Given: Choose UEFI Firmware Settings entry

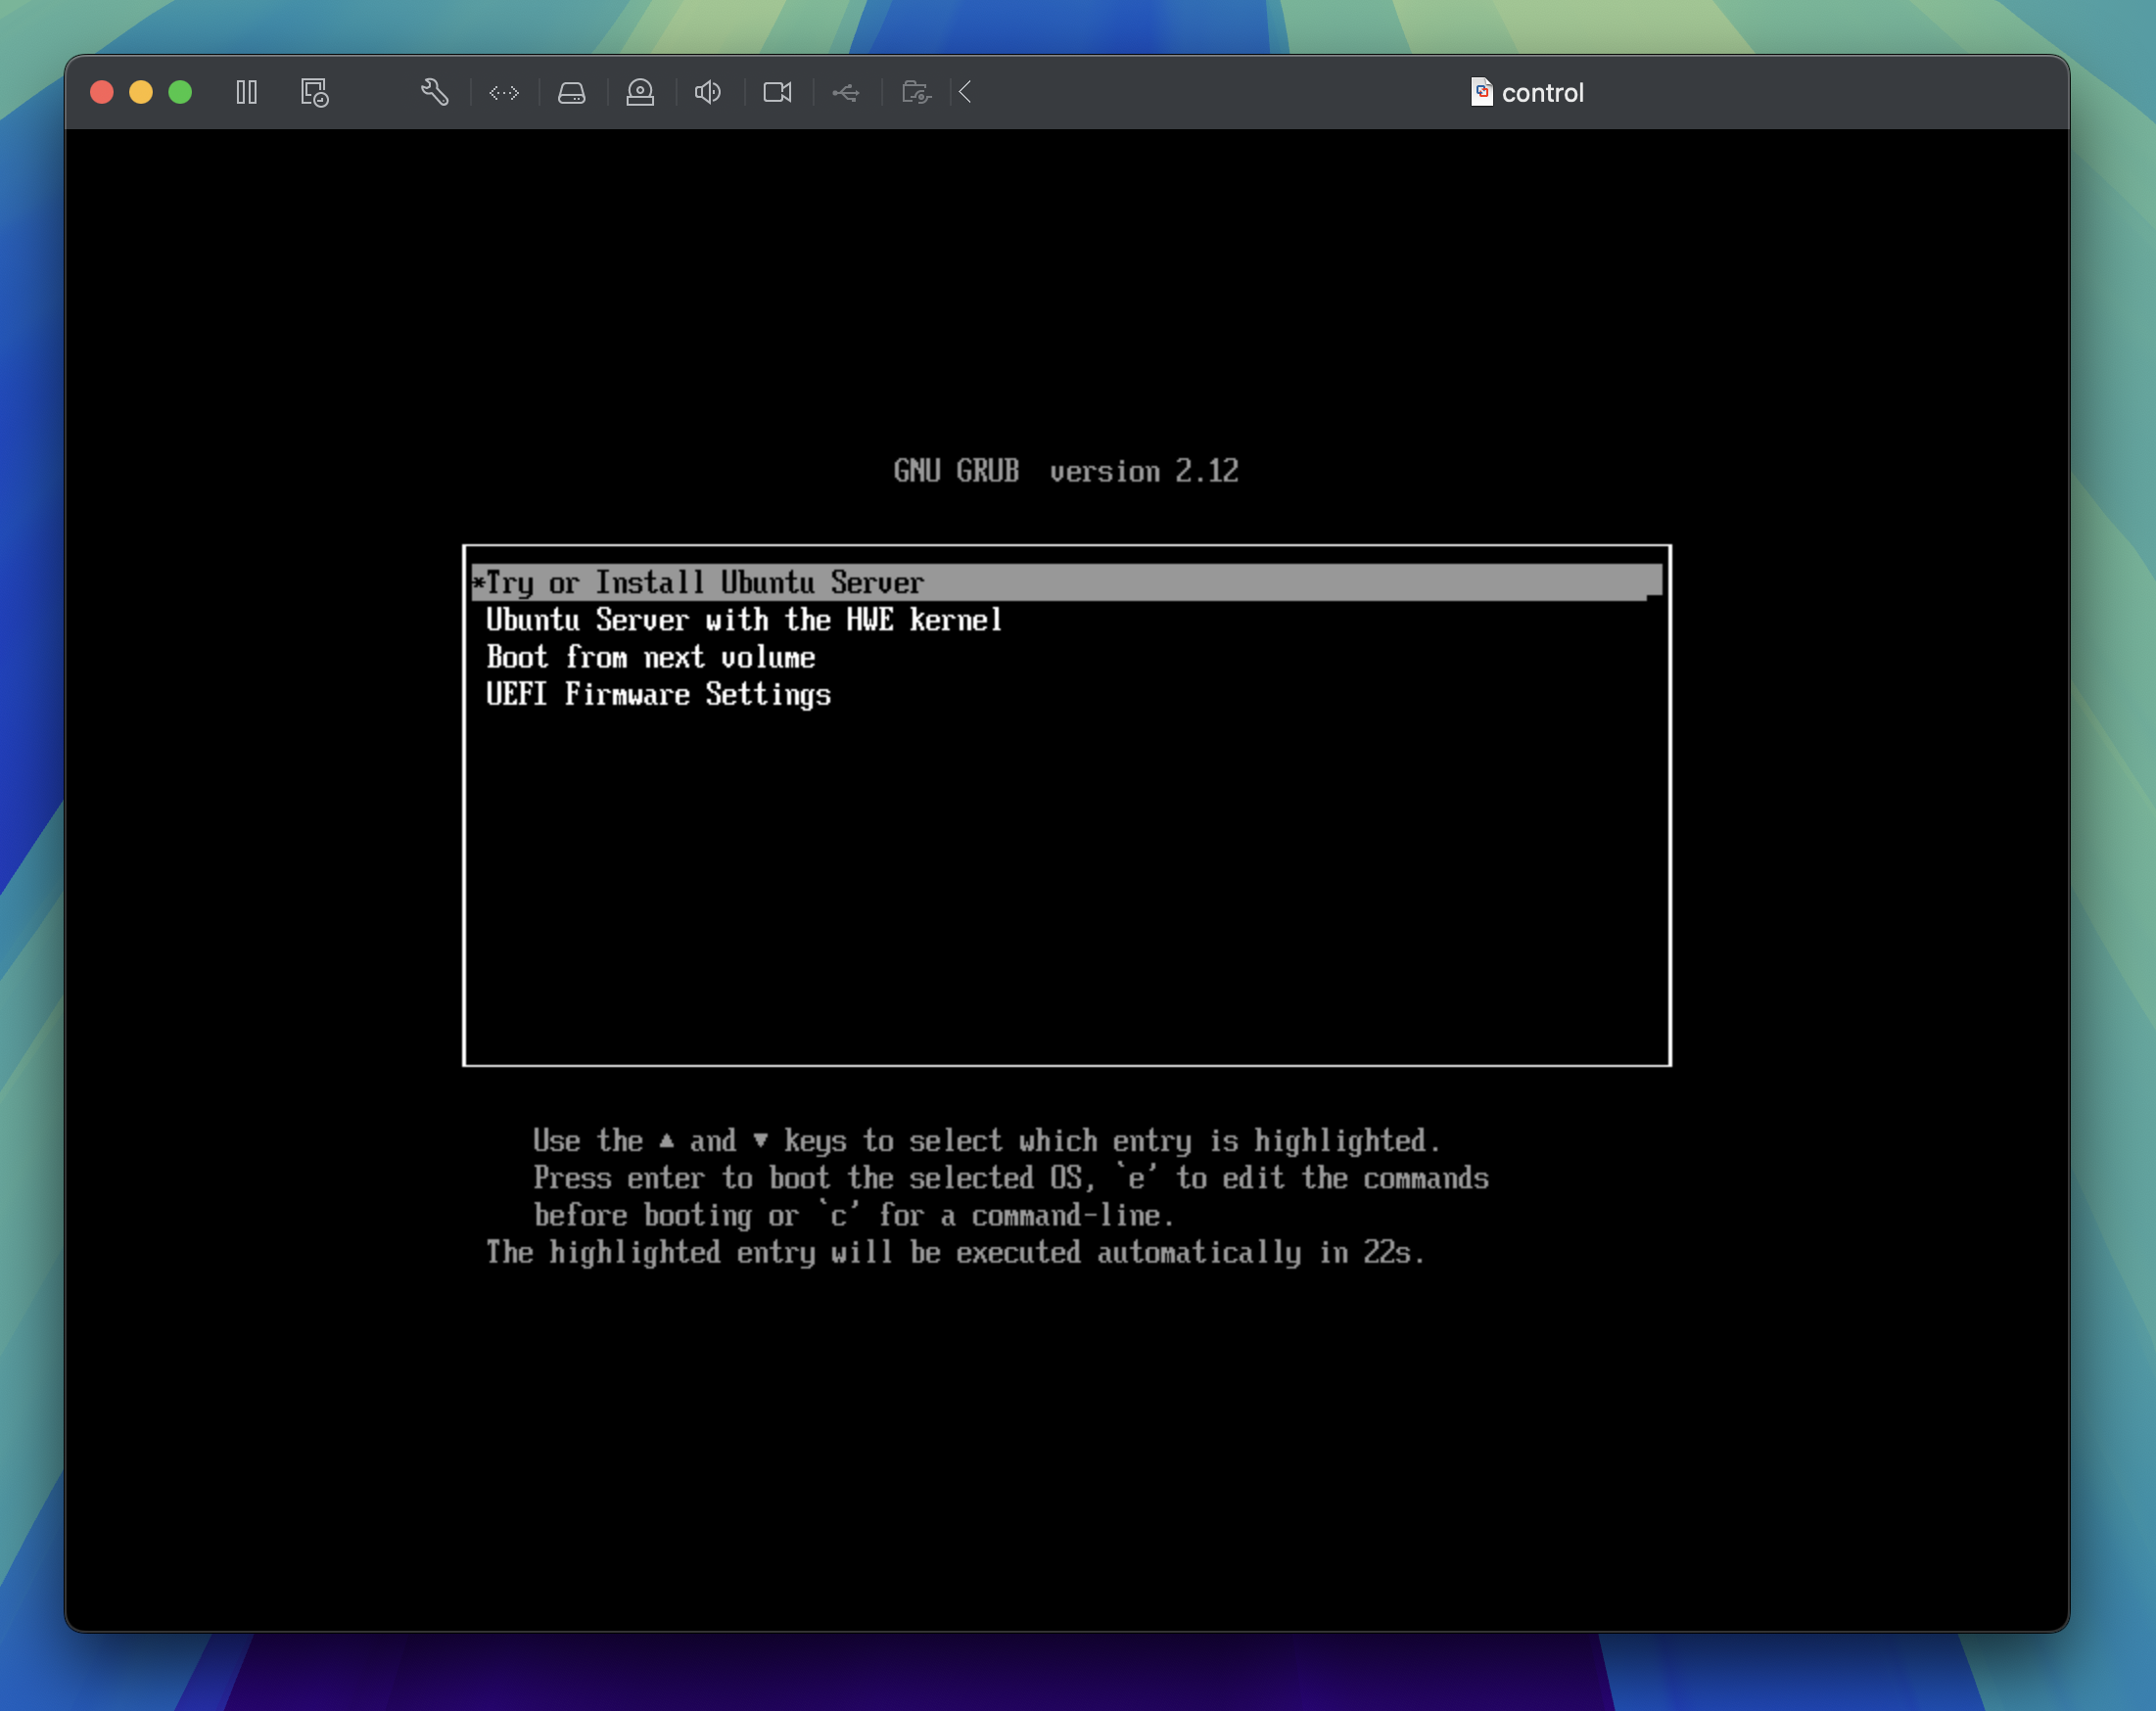Looking at the screenshot, I should (x=658, y=694).
